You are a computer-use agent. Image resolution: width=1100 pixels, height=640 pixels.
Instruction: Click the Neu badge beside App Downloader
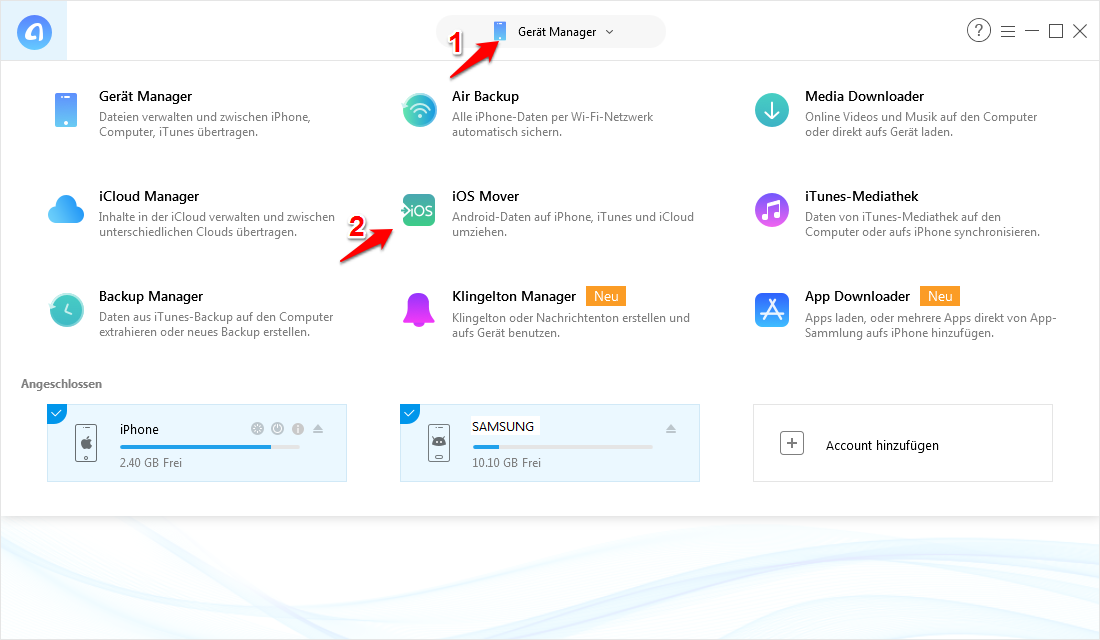[x=940, y=296]
